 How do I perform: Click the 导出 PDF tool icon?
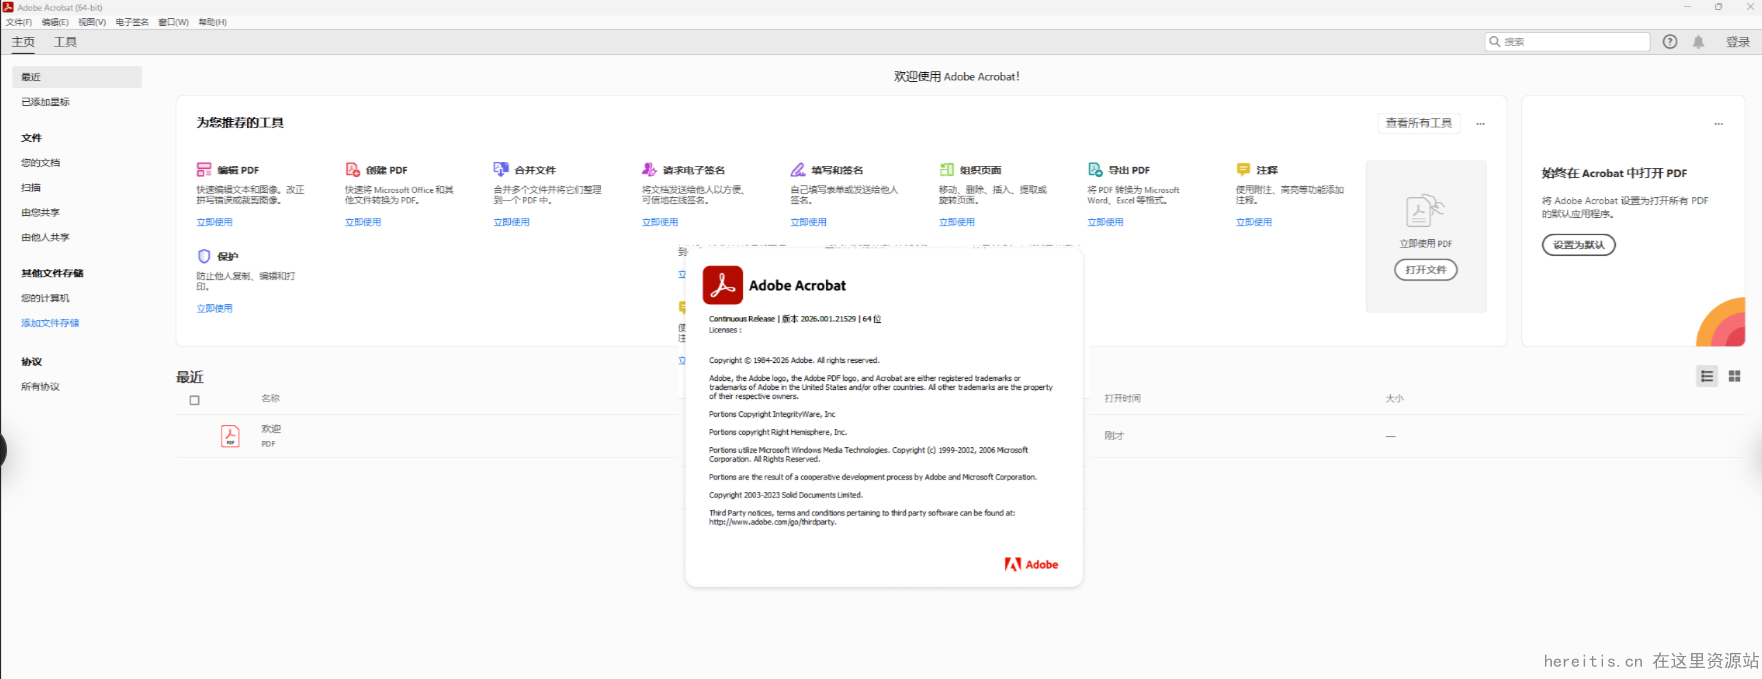pos(1095,170)
